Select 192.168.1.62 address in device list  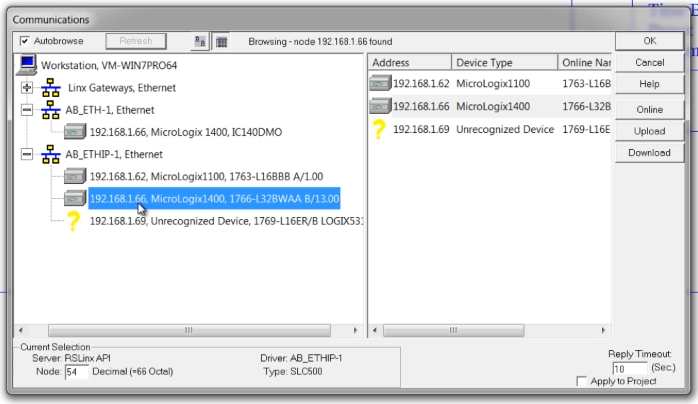click(x=421, y=84)
